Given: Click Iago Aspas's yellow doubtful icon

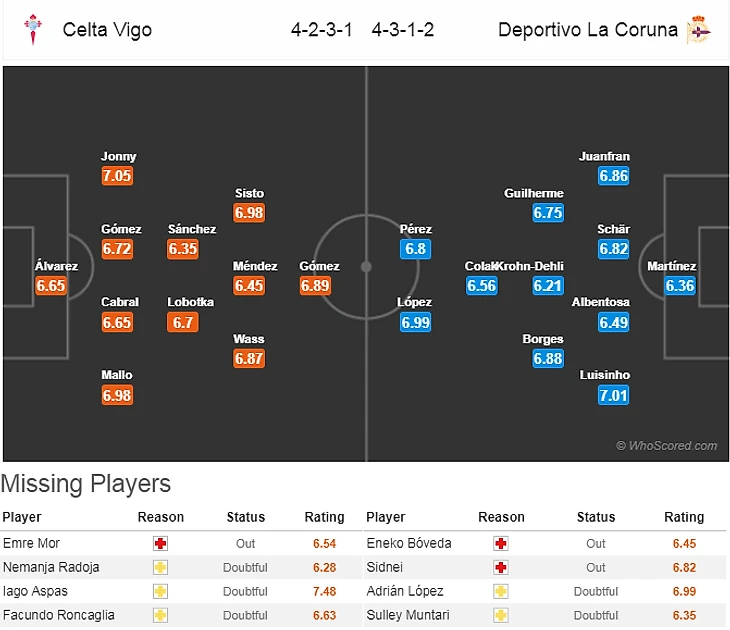Looking at the screenshot, I should 160,591.
